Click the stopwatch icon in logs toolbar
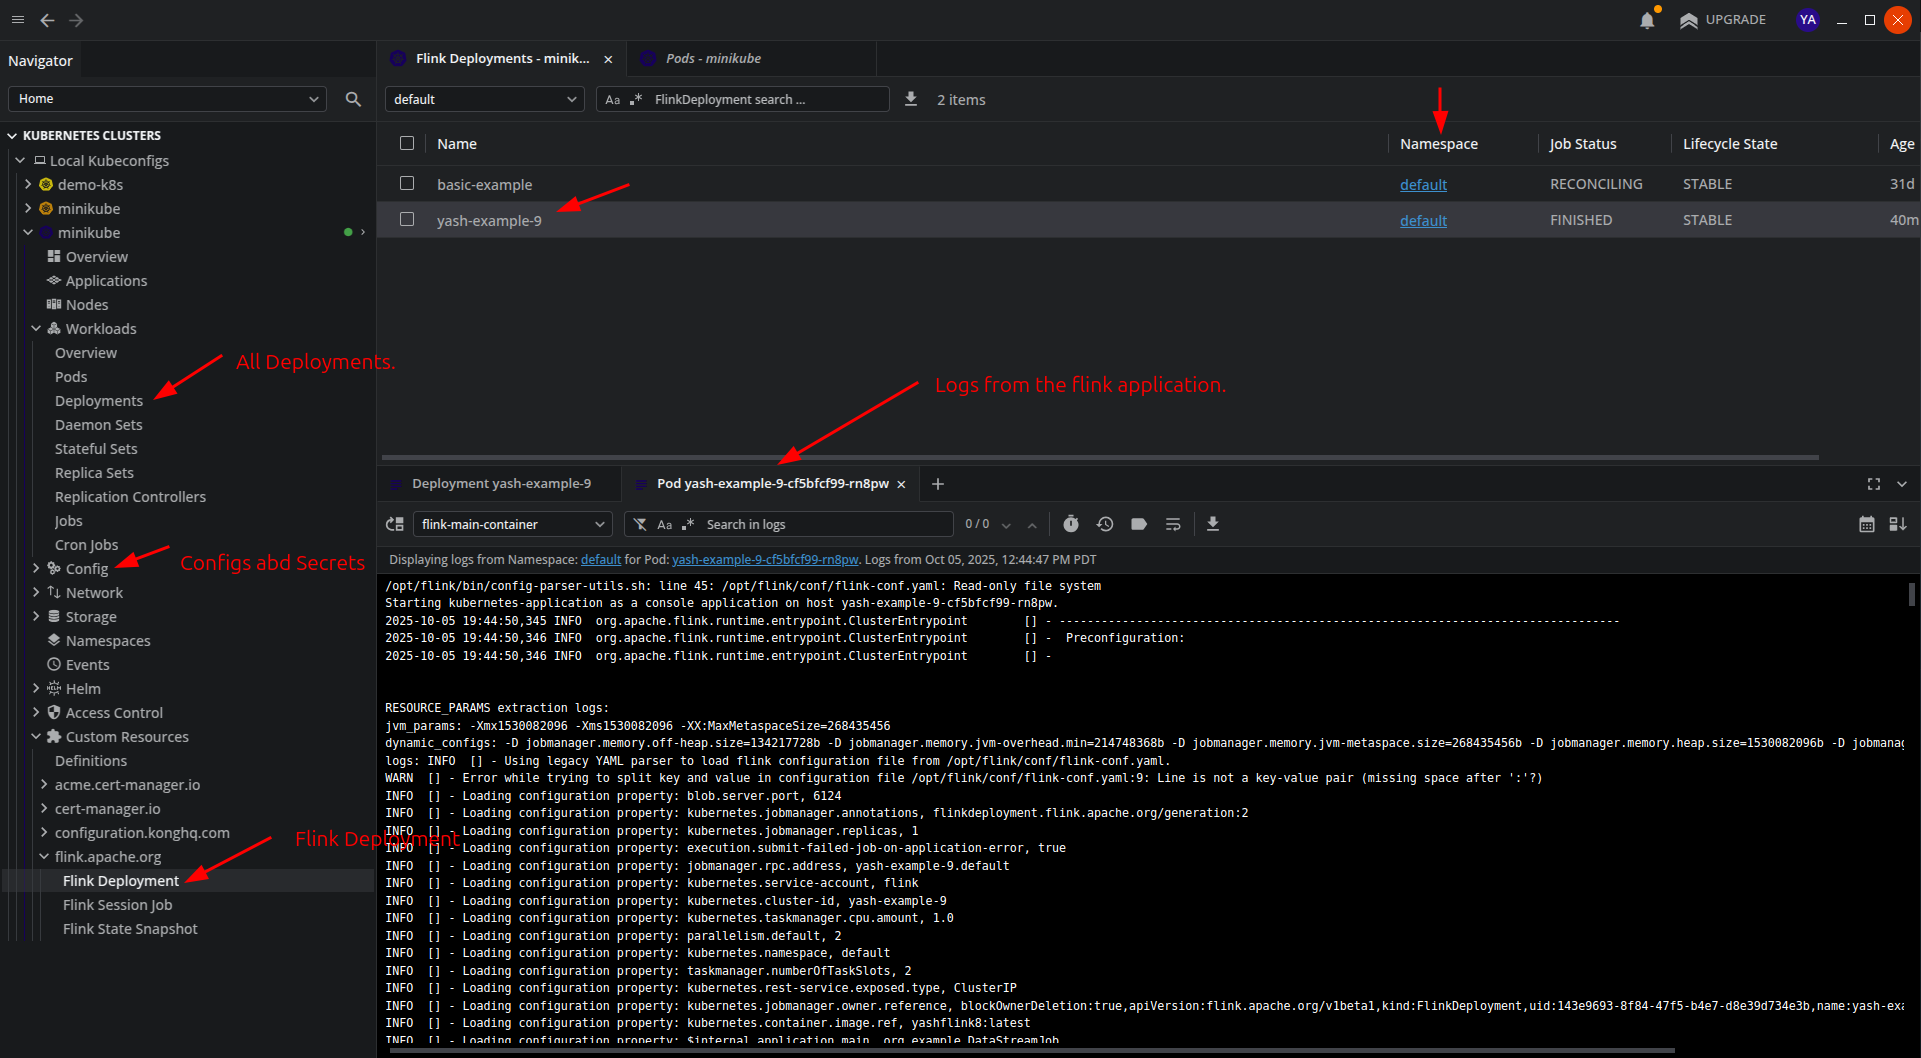 click(1071, 524)
